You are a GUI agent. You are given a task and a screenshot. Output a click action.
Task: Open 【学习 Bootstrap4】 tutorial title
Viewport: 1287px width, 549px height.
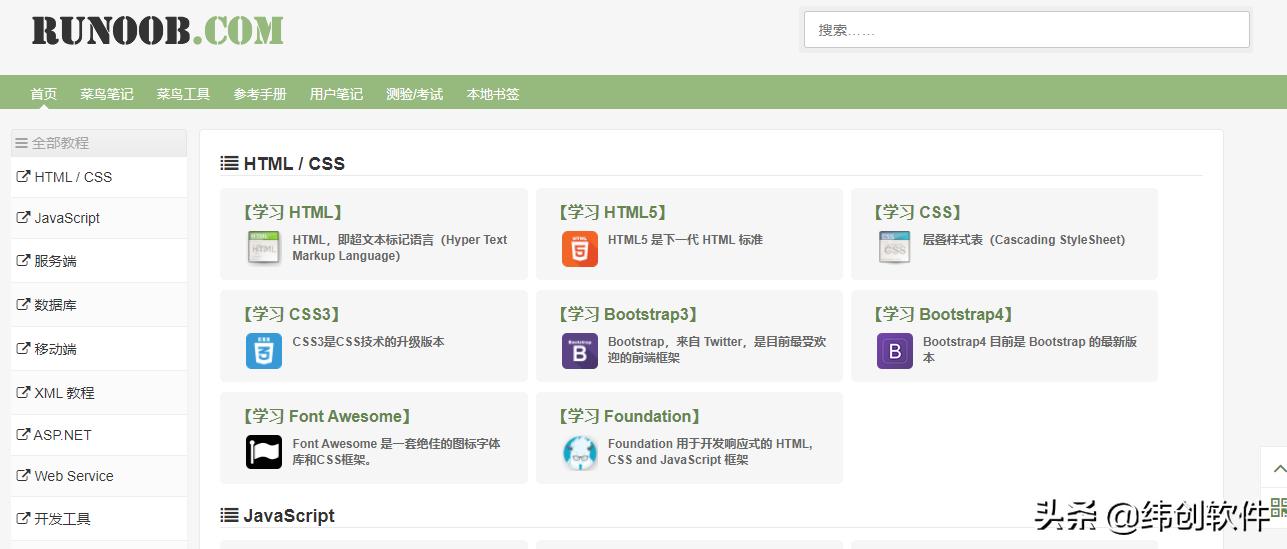[944, 314]
